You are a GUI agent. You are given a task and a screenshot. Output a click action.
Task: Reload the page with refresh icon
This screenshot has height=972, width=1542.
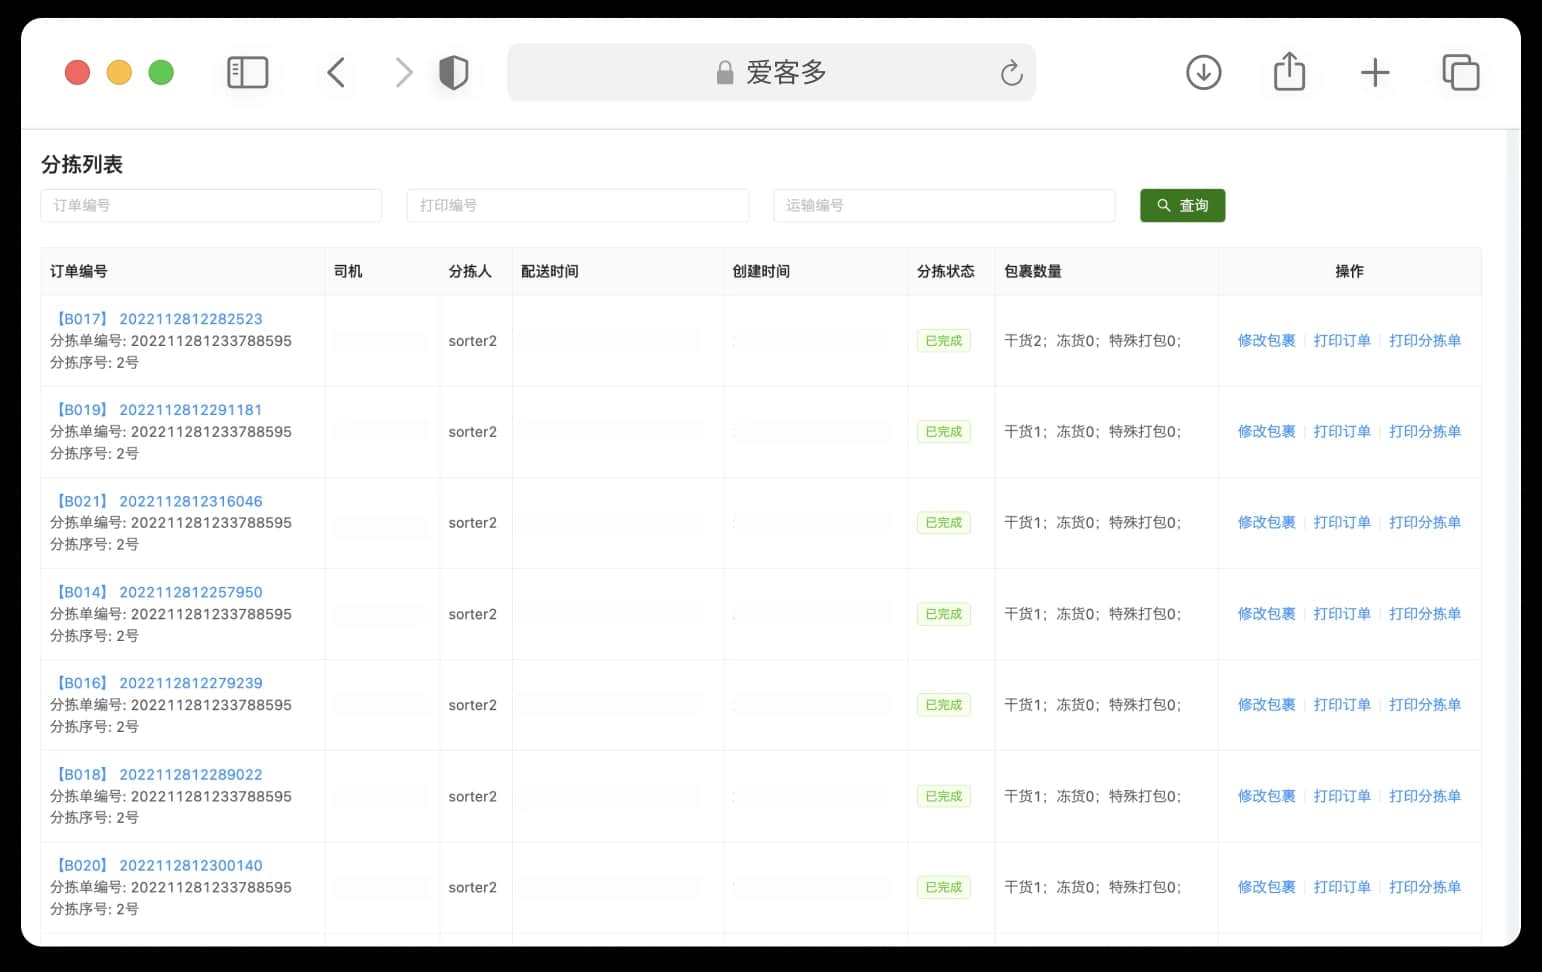pyautogui.click(x=1011, y=72)
